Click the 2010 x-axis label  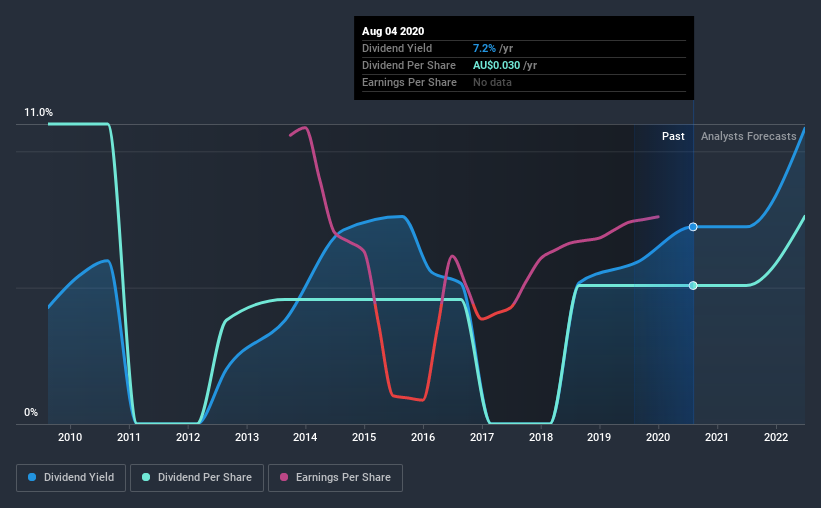pos(70,437)
